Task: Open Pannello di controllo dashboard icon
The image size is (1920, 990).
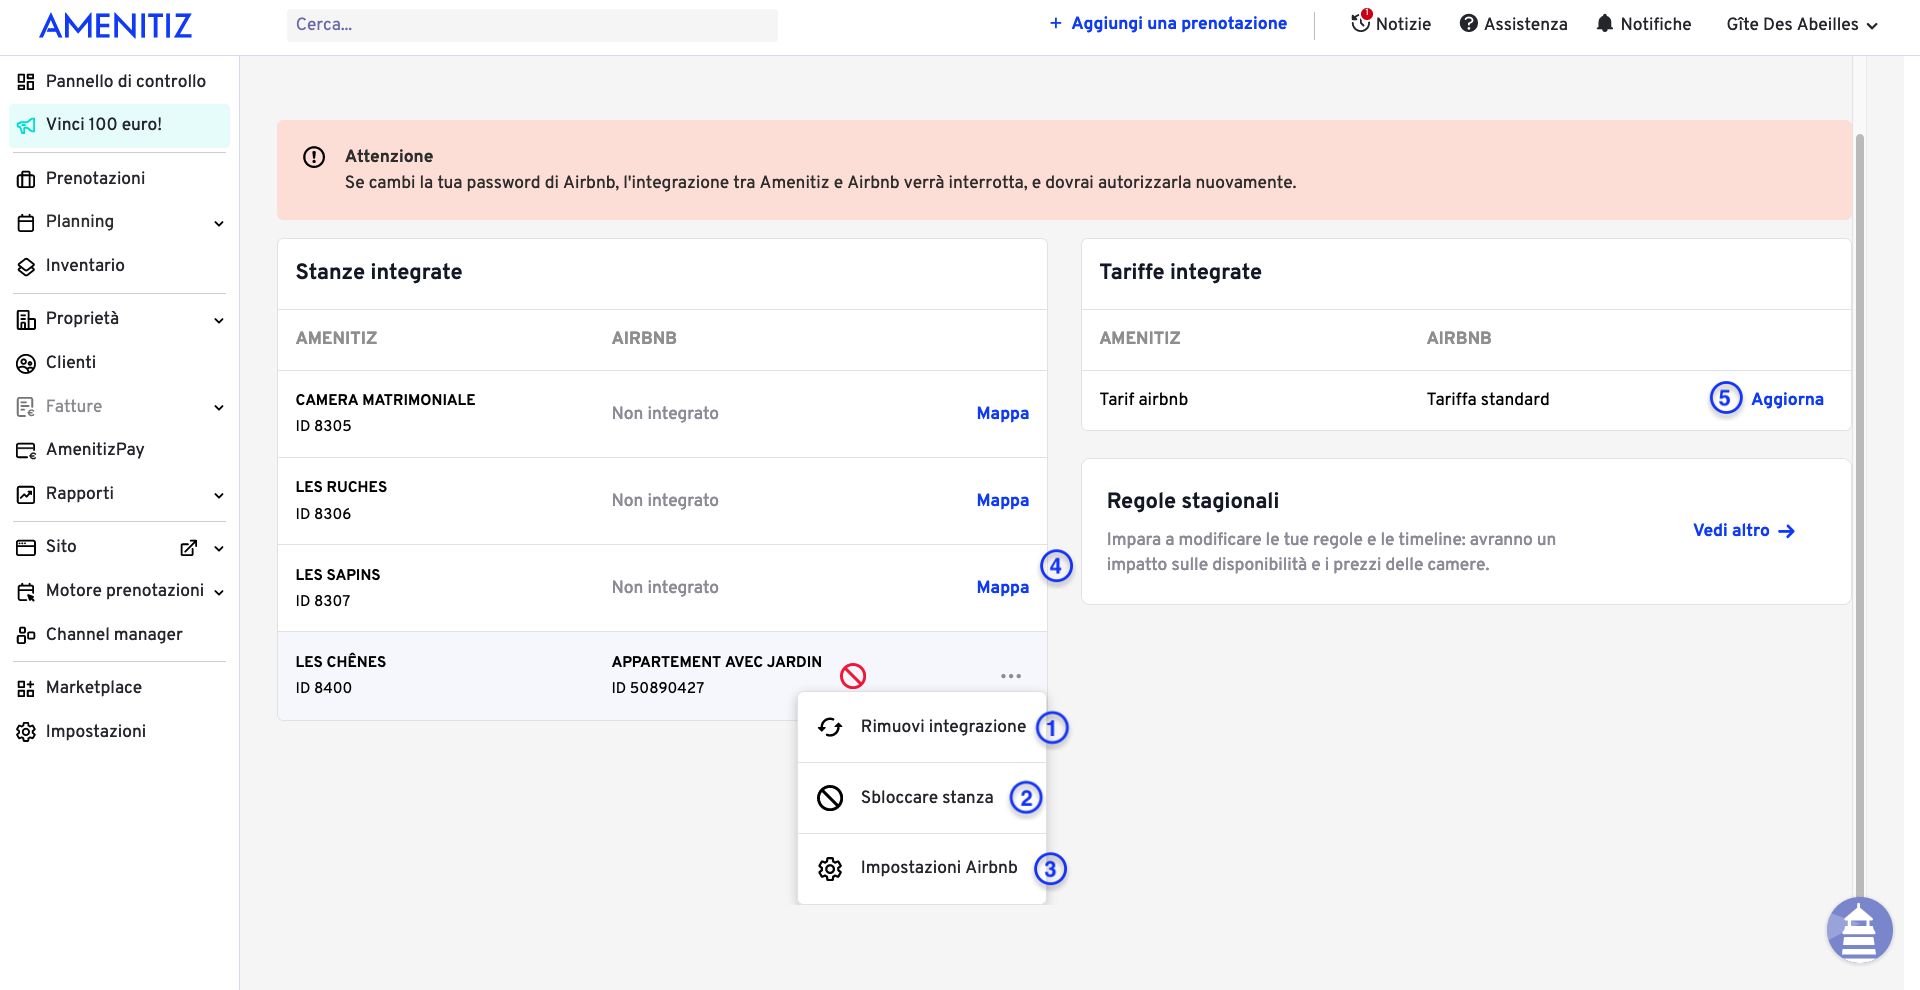Action: [x=26, y=82]
